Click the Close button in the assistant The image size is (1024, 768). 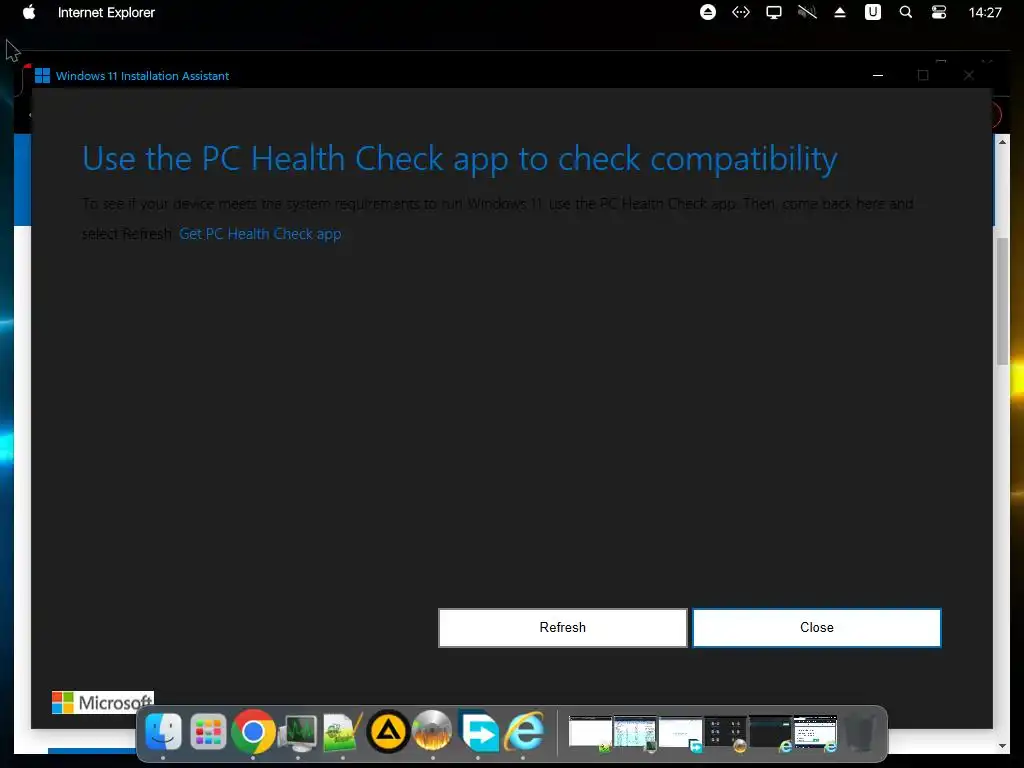816,628
